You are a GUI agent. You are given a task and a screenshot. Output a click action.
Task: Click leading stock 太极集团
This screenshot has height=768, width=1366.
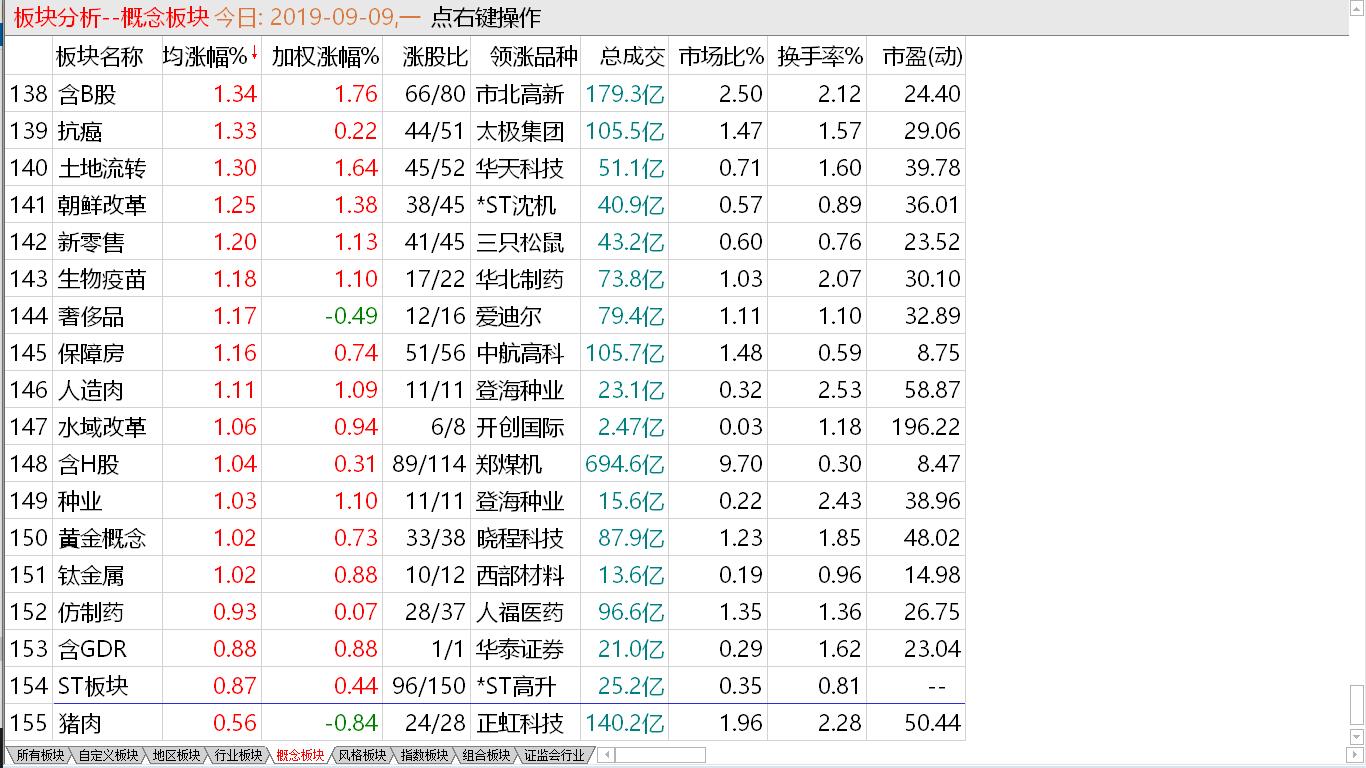[x=520, y=132]
